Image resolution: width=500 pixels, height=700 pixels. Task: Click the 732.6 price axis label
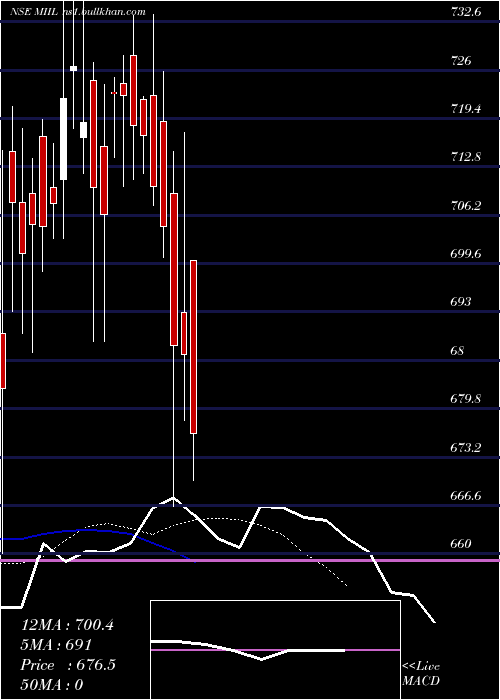[x=466, y=12]
